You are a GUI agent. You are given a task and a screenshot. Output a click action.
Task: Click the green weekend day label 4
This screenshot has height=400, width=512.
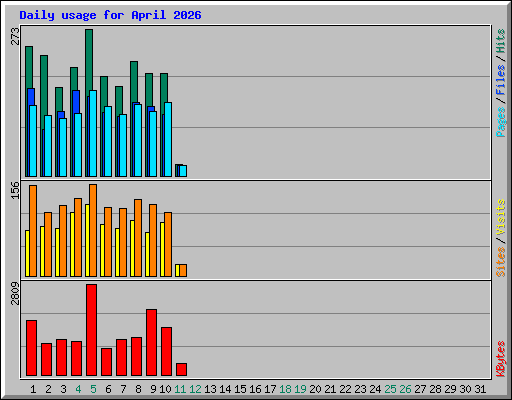(x=78, y=389)
